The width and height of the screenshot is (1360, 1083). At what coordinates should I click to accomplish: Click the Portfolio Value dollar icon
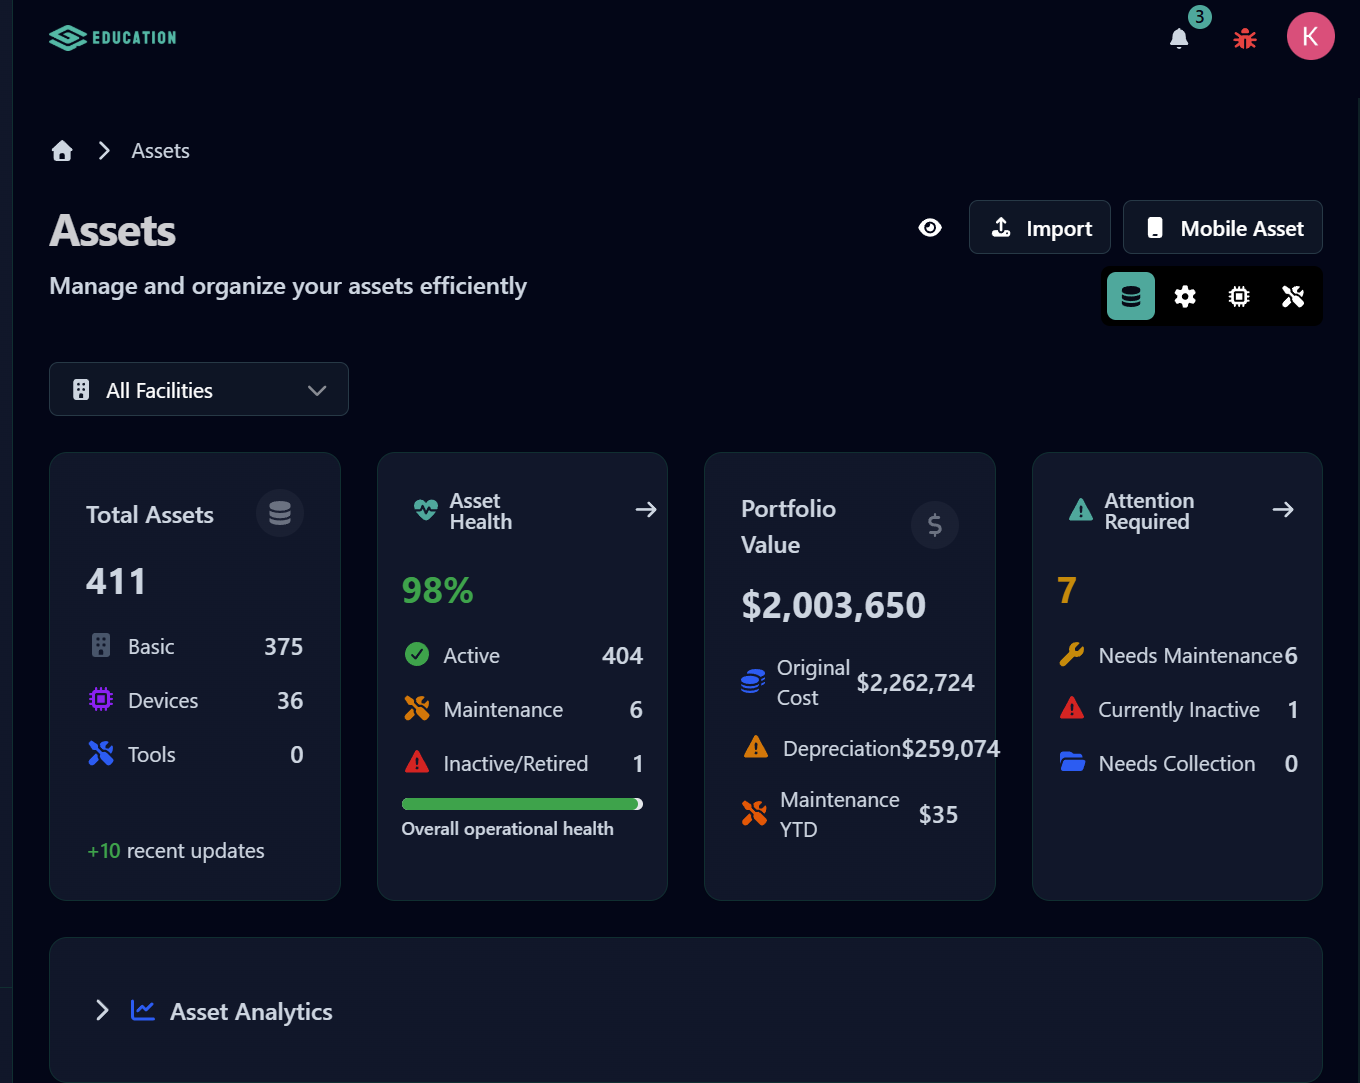[x=935, y=525]
